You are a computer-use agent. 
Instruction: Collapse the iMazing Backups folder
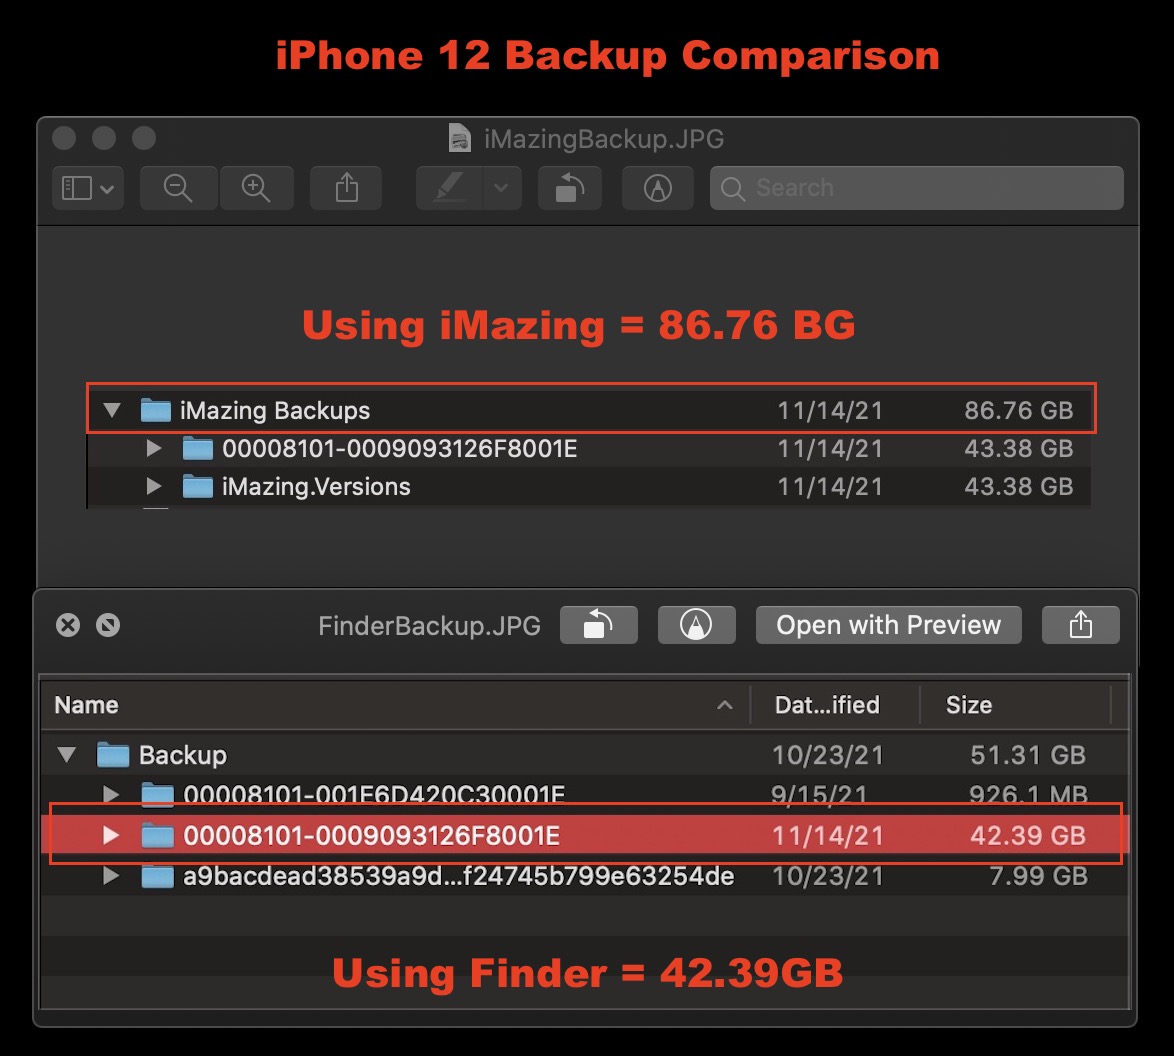pyautogui.click(x=112, y=410)
